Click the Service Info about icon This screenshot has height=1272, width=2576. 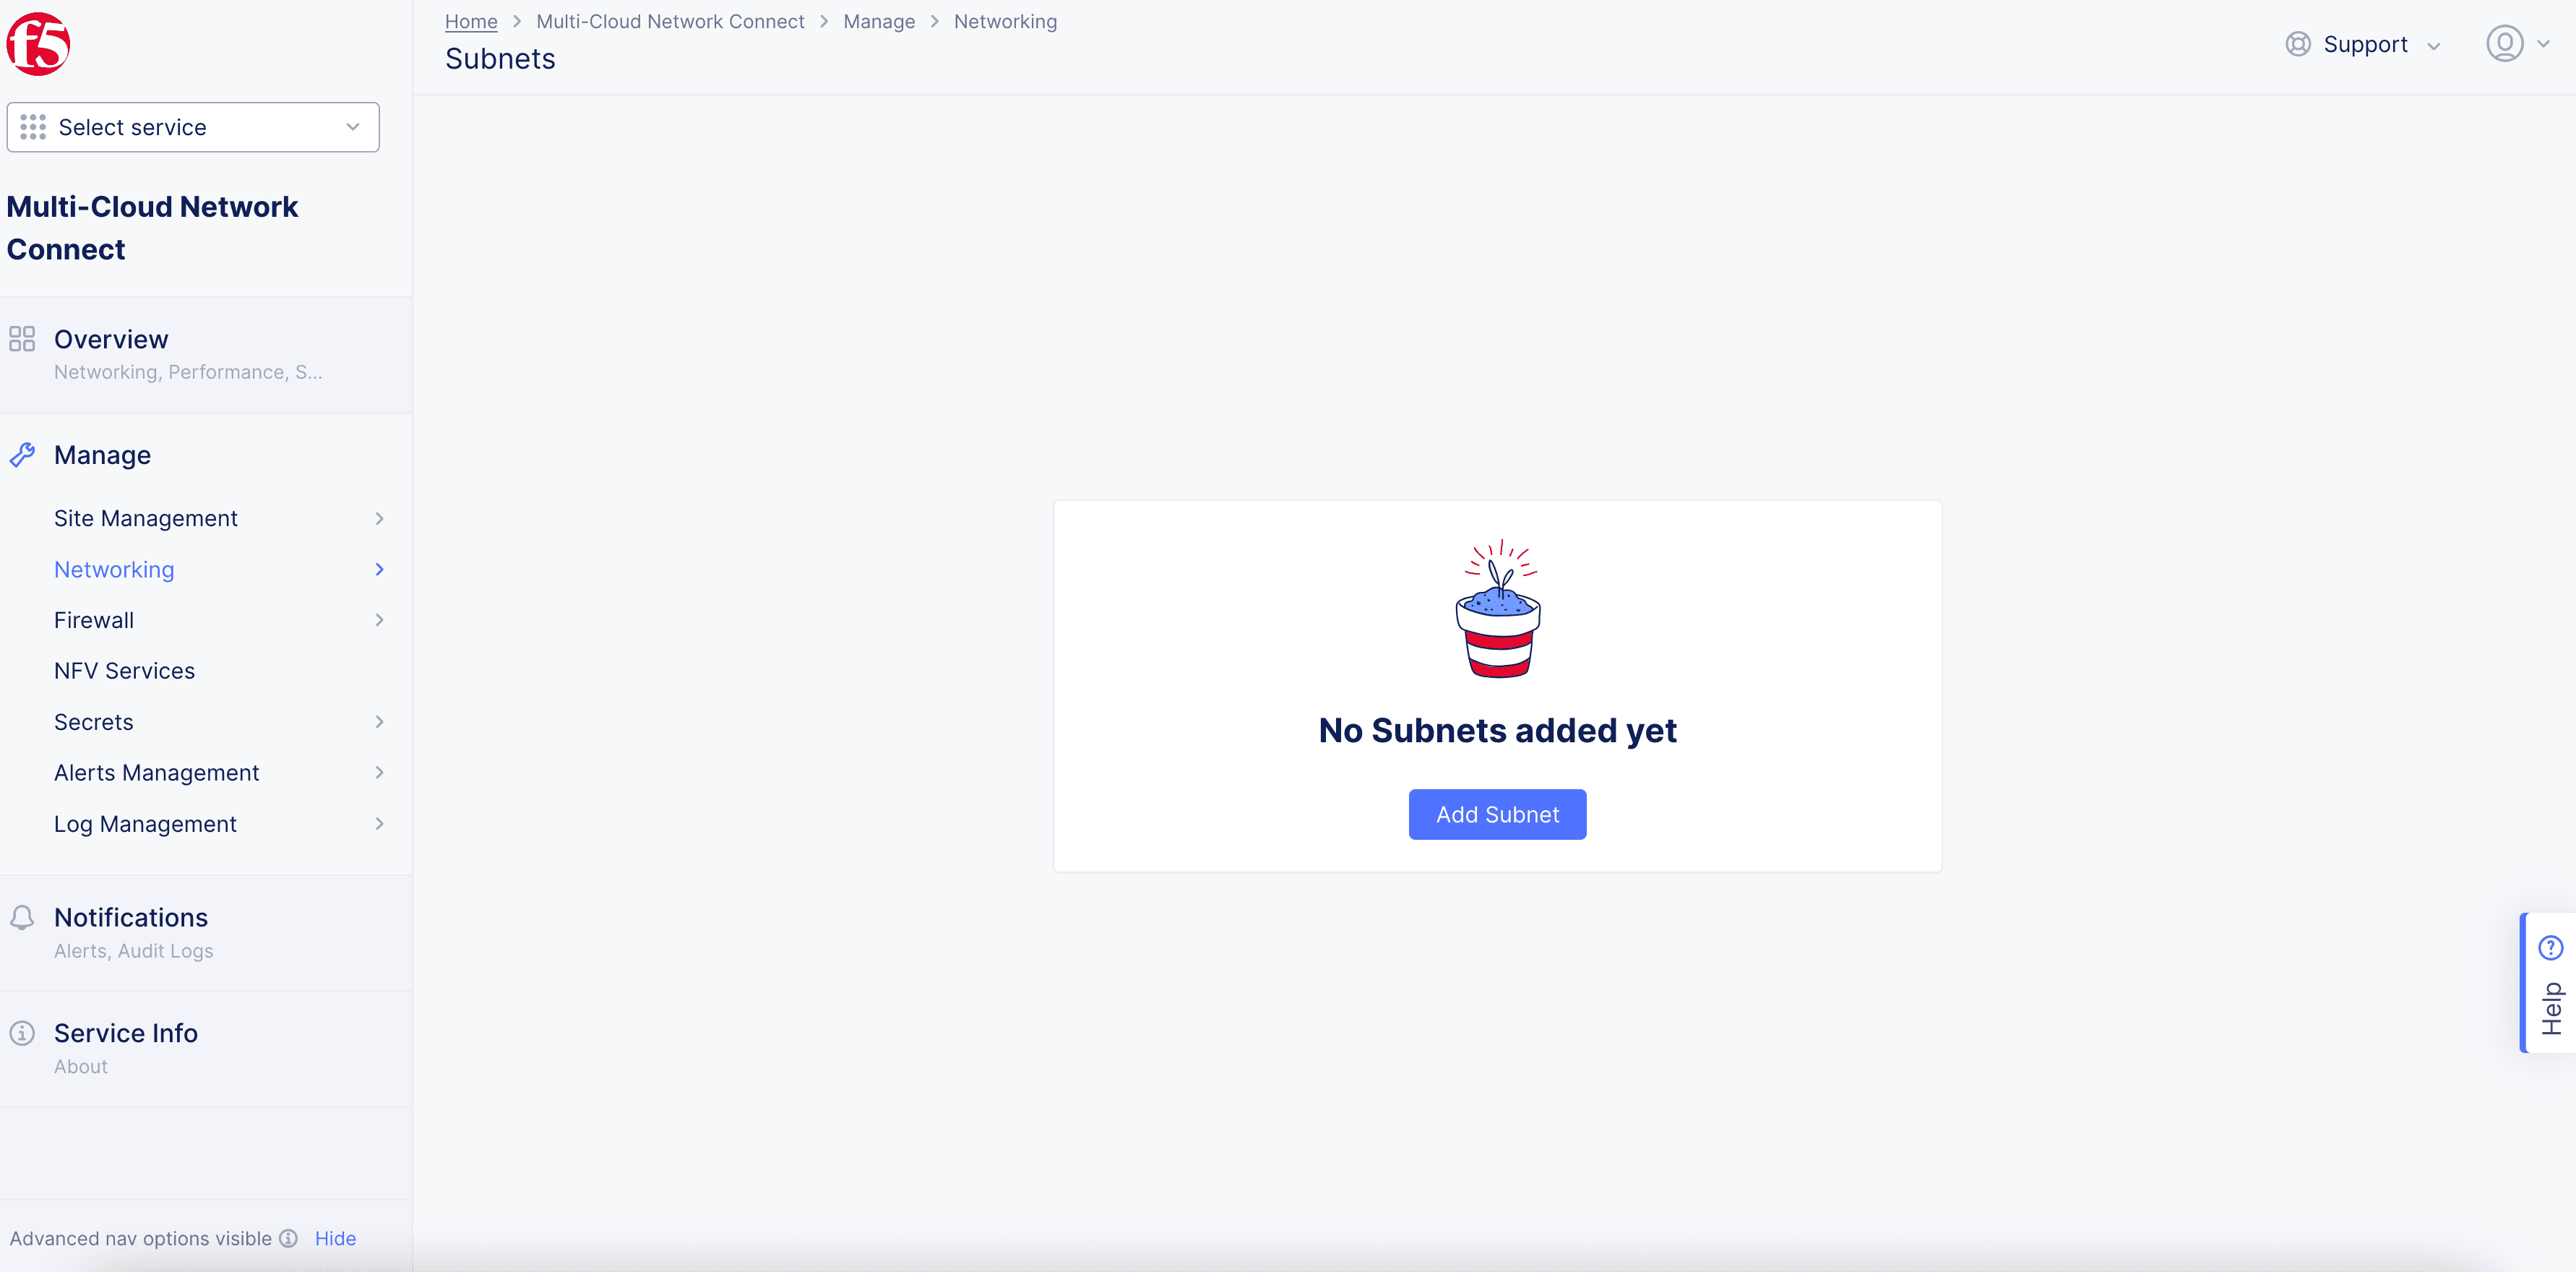point(22,1033)
